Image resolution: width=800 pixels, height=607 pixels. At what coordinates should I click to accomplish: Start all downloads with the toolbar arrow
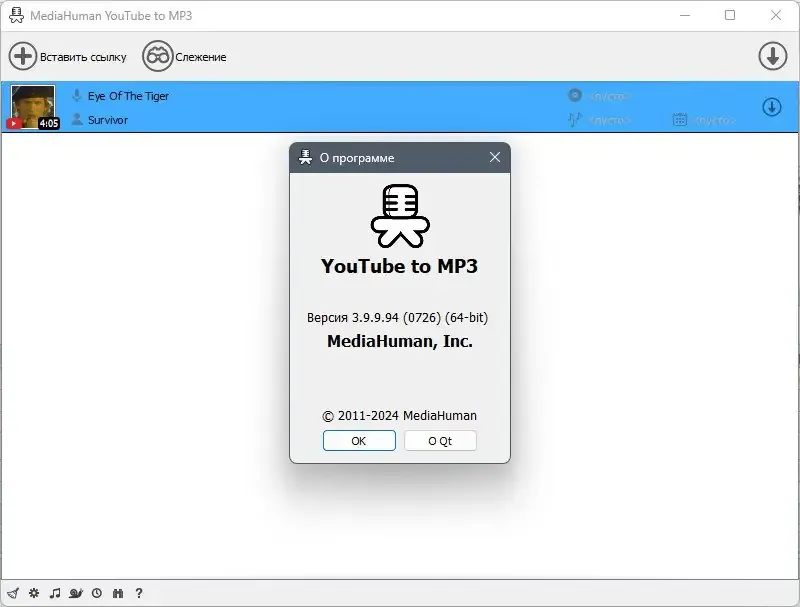772,56
